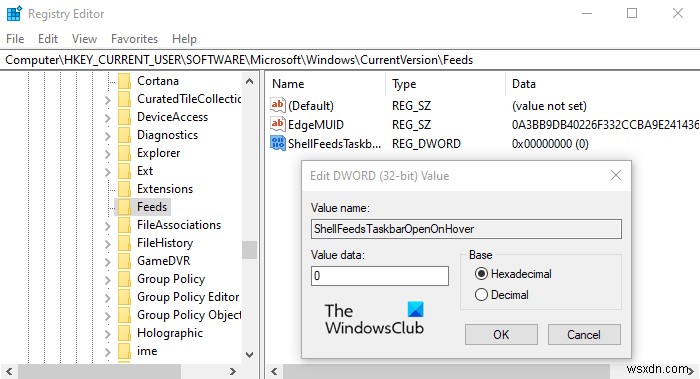The height and width of the screenshot is (379, 700).
Task: Click the Value name field
Action: coord(466,229)
